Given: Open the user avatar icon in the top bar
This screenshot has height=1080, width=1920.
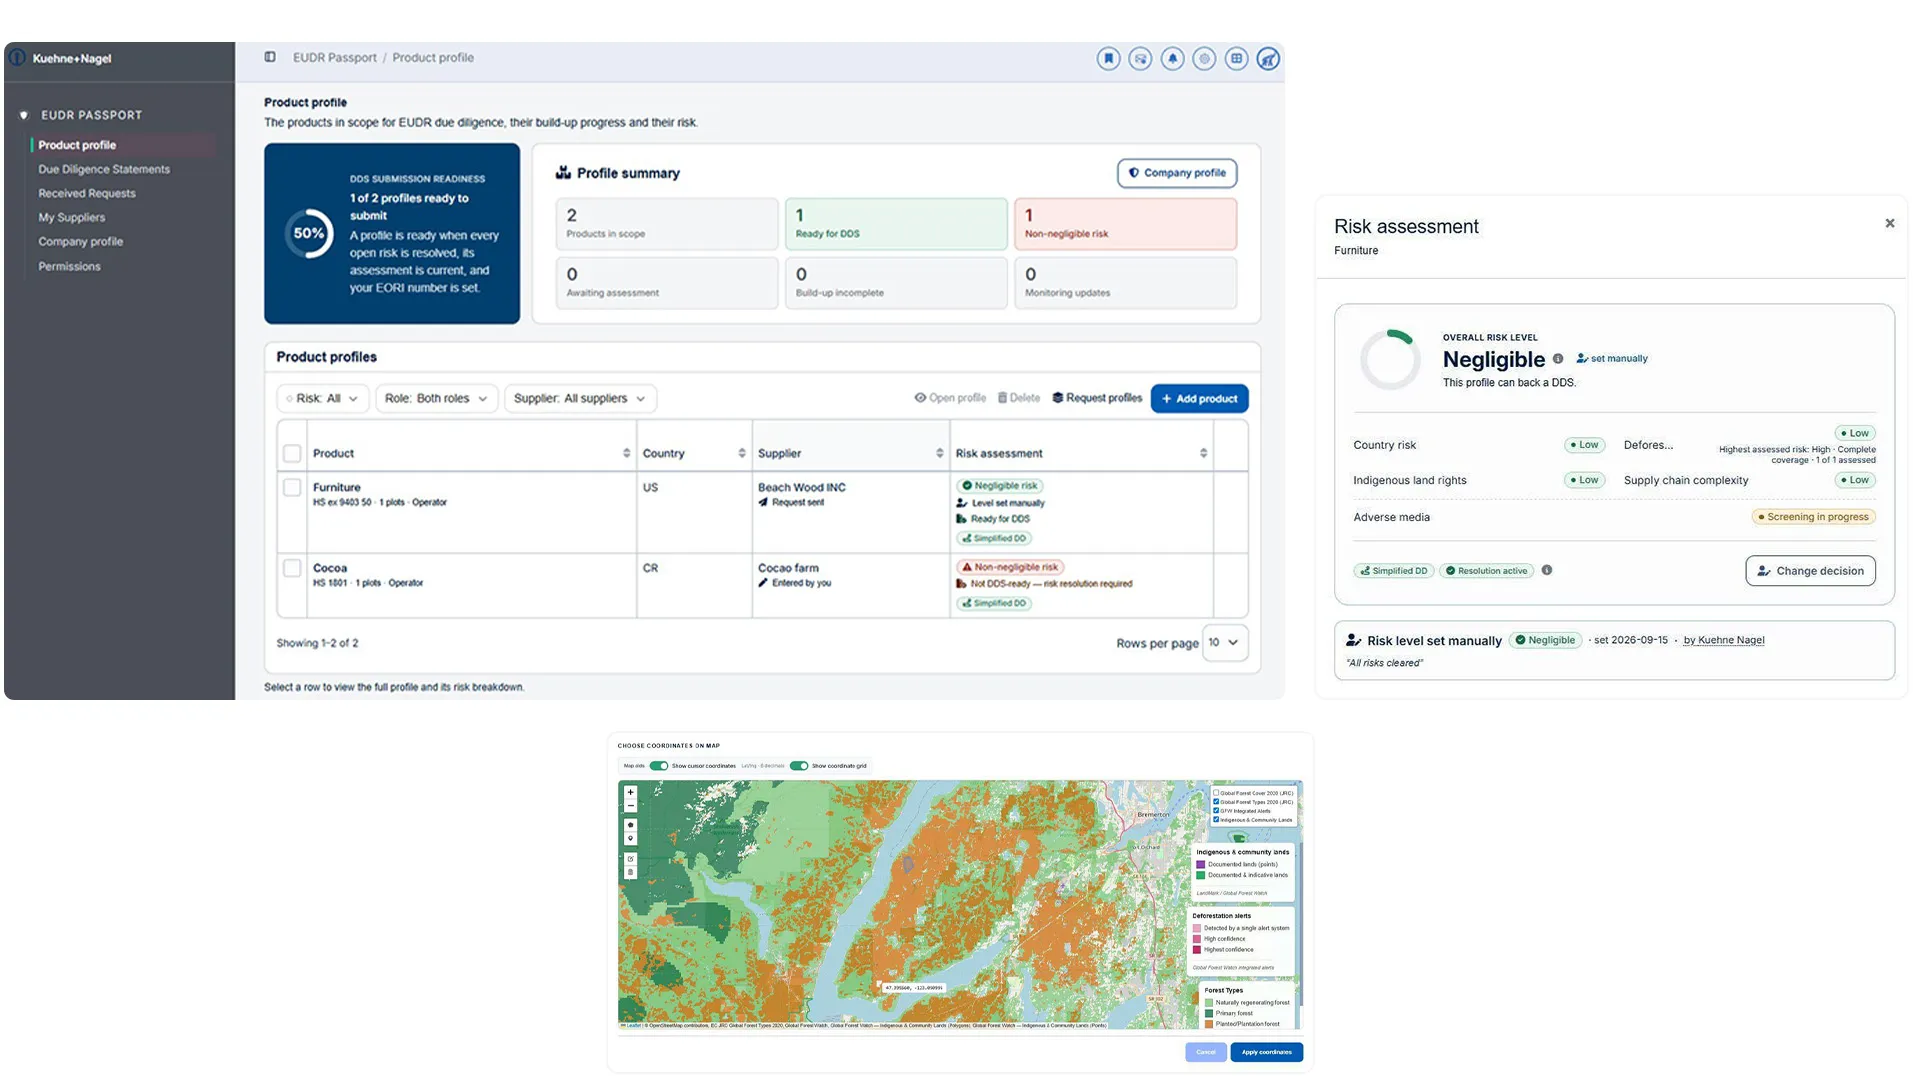Looking at the screenshot, I should [1268, 59].
